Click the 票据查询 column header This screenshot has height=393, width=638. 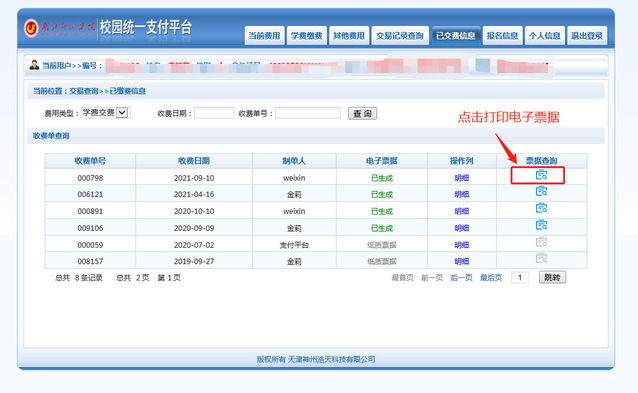coord(542,161)
